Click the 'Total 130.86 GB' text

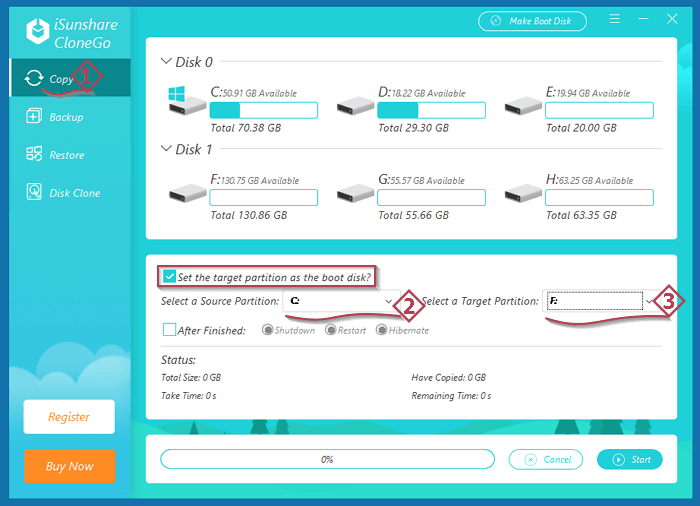tap(249, 215)
